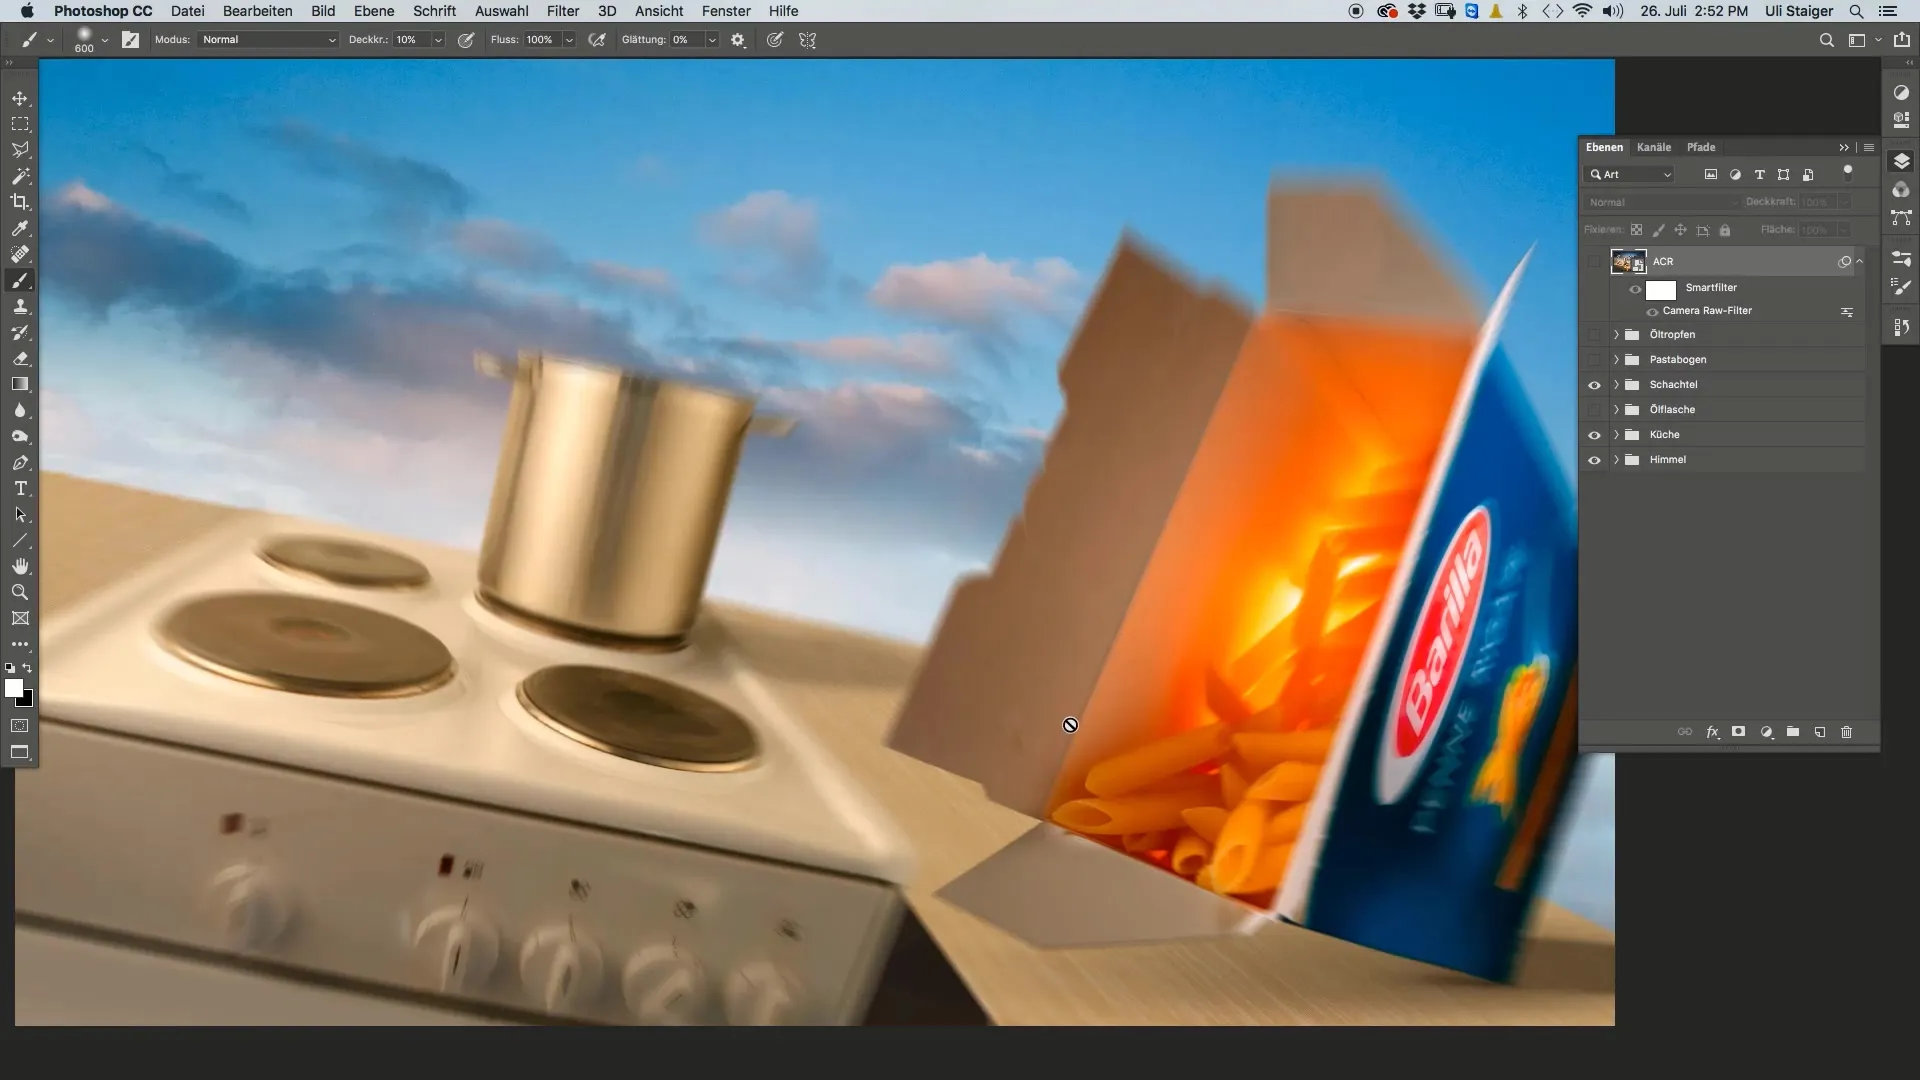Image resolution: width=1920 pixels, height=1080 pixels.
Task: Open the brush preset picker arrow
Action: 105,40
